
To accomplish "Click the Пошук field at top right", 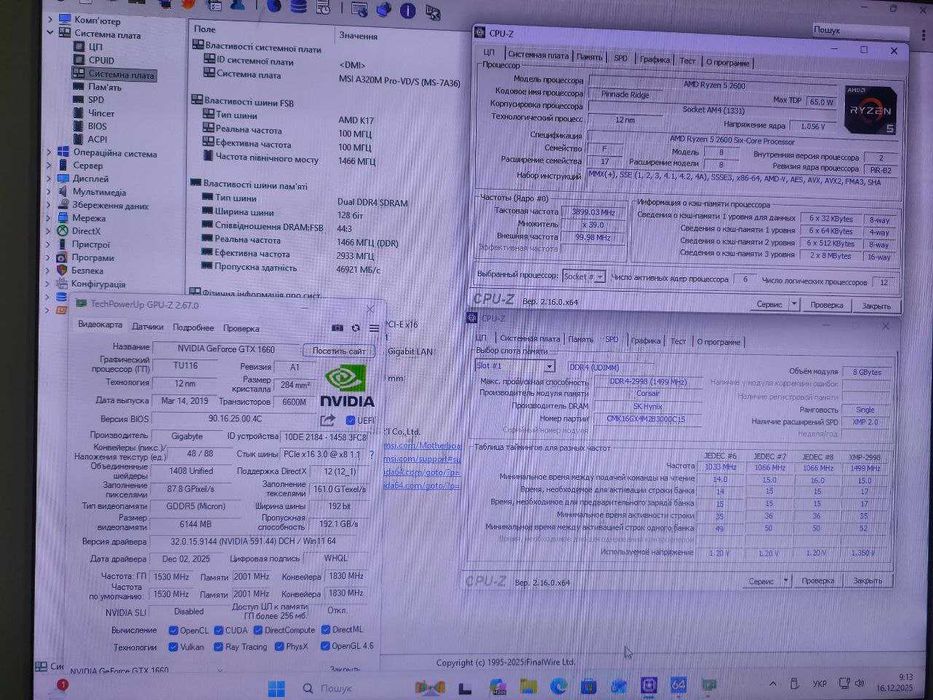I will coord(859,30).
